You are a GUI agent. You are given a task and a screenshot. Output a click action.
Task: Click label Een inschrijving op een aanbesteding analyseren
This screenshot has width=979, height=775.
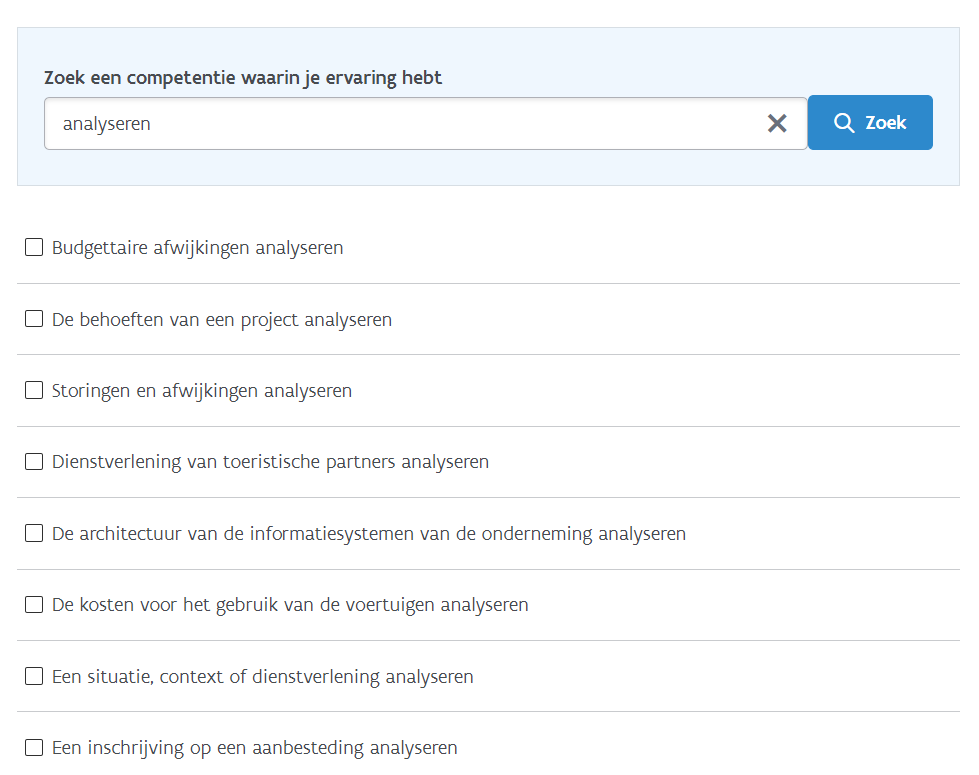255,748
